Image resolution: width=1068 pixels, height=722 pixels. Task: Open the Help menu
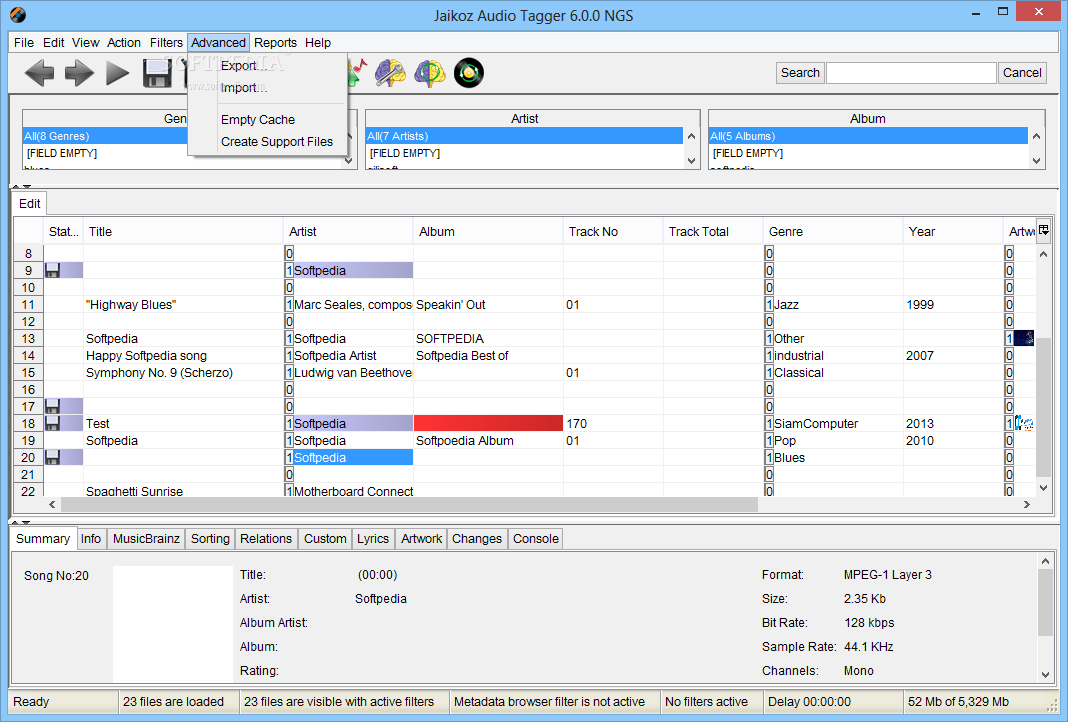coord(317,43)
